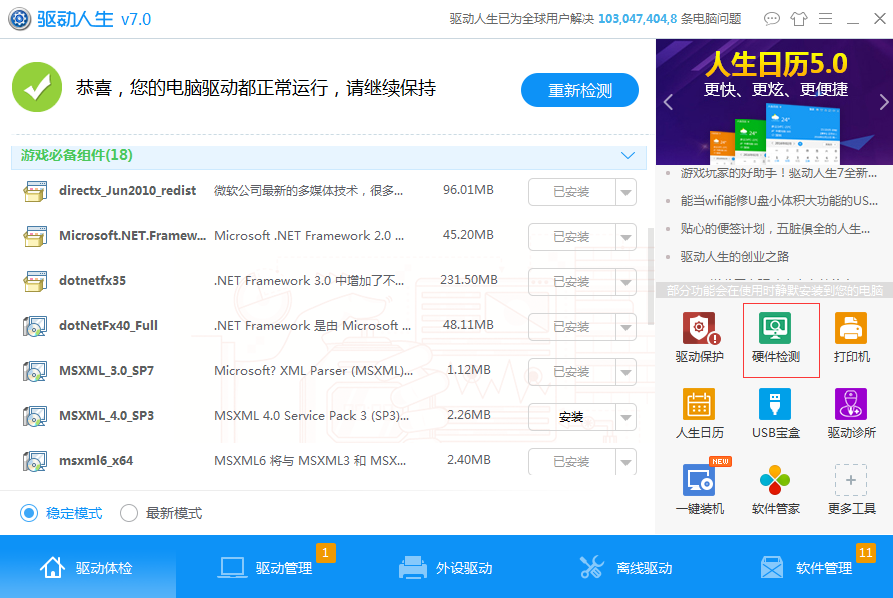
Task: Start 一键装机 one-click install tool
Action: 699,490
